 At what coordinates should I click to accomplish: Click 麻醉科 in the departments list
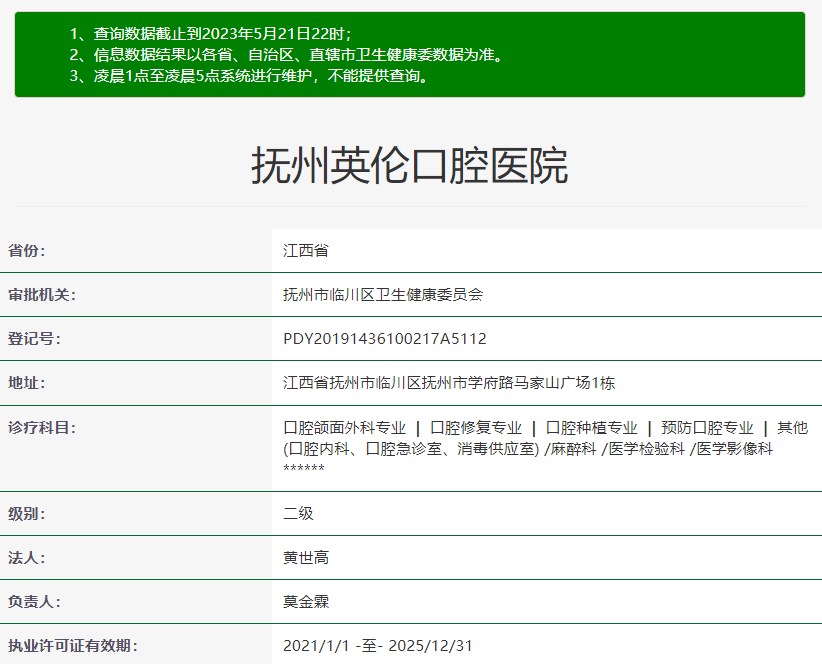click(x=574, y=449)
